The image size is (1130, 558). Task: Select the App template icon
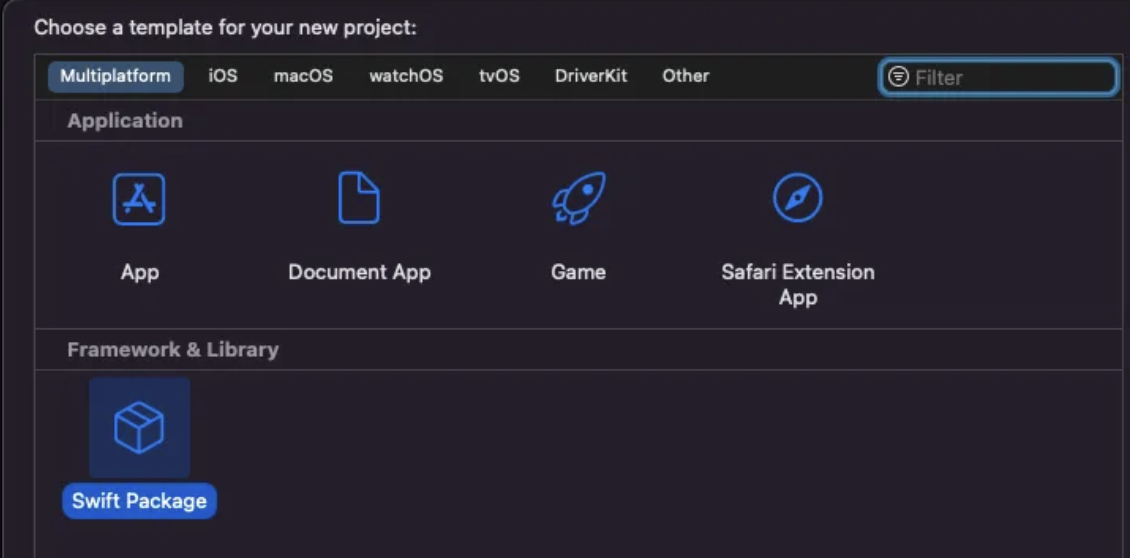(x=139, y=199)
